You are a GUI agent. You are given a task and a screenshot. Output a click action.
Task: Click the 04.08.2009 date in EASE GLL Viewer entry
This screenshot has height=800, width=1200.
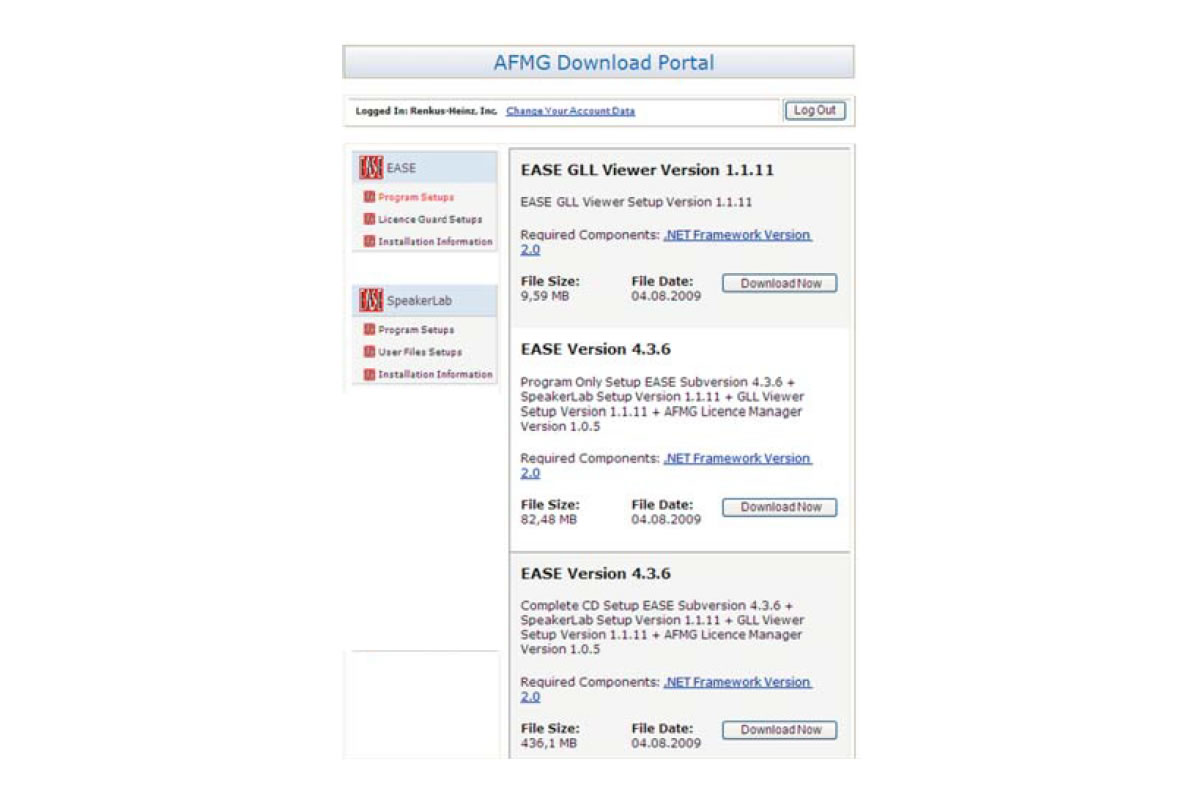(x=666, y=296)
